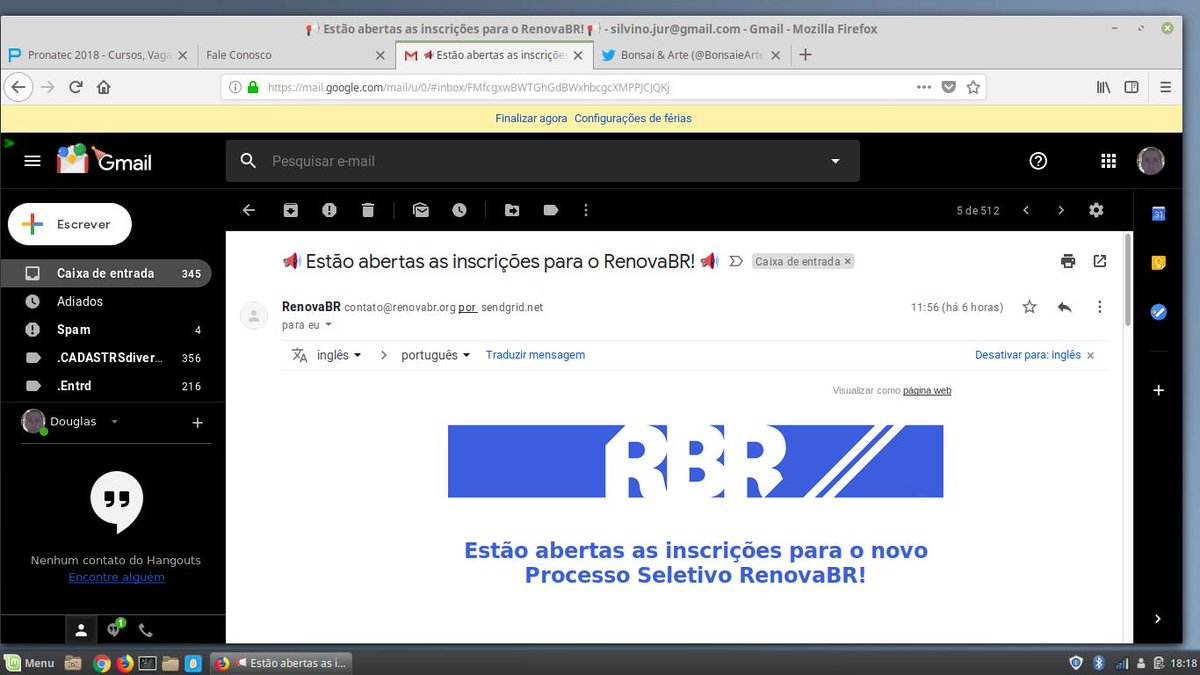Open Gmail settings gear
This screenshot has width=1200, height=675.
(x=1096, y=210)
